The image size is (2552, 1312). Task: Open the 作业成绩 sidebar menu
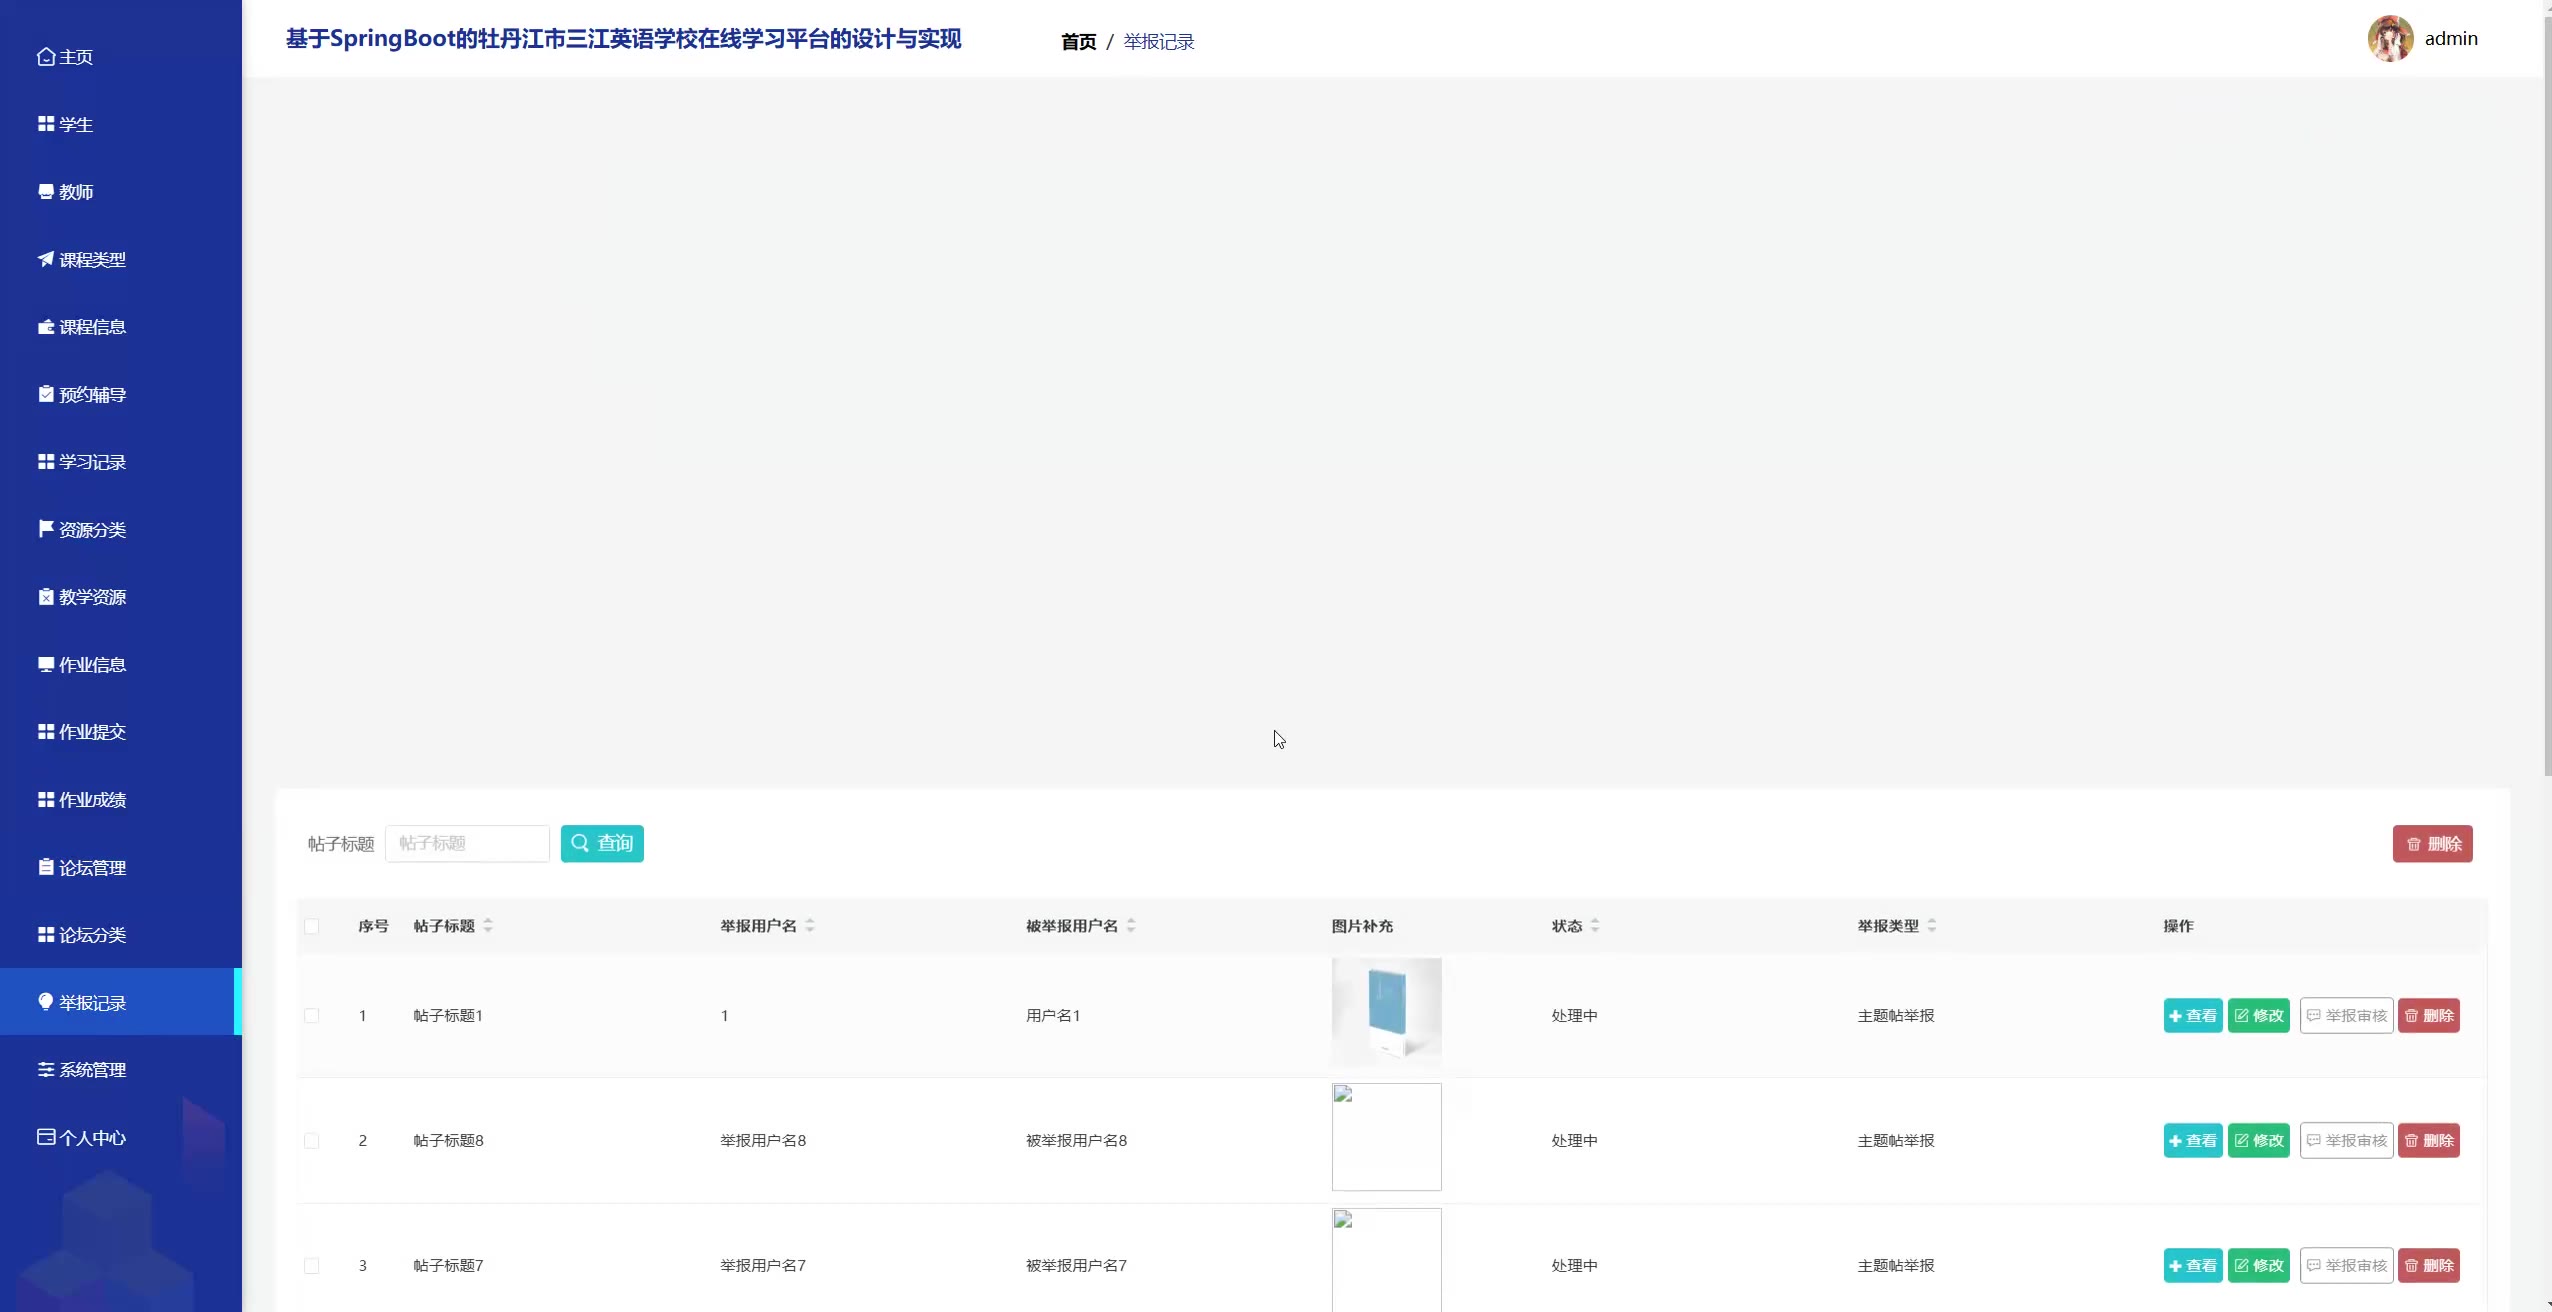click(92, 799)
